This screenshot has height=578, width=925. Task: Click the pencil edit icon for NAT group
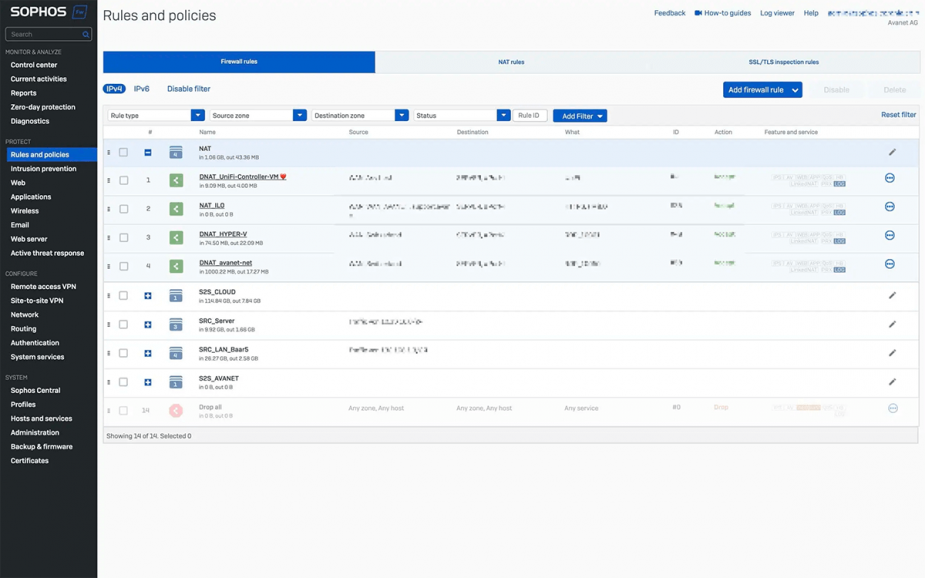point(892,152)
